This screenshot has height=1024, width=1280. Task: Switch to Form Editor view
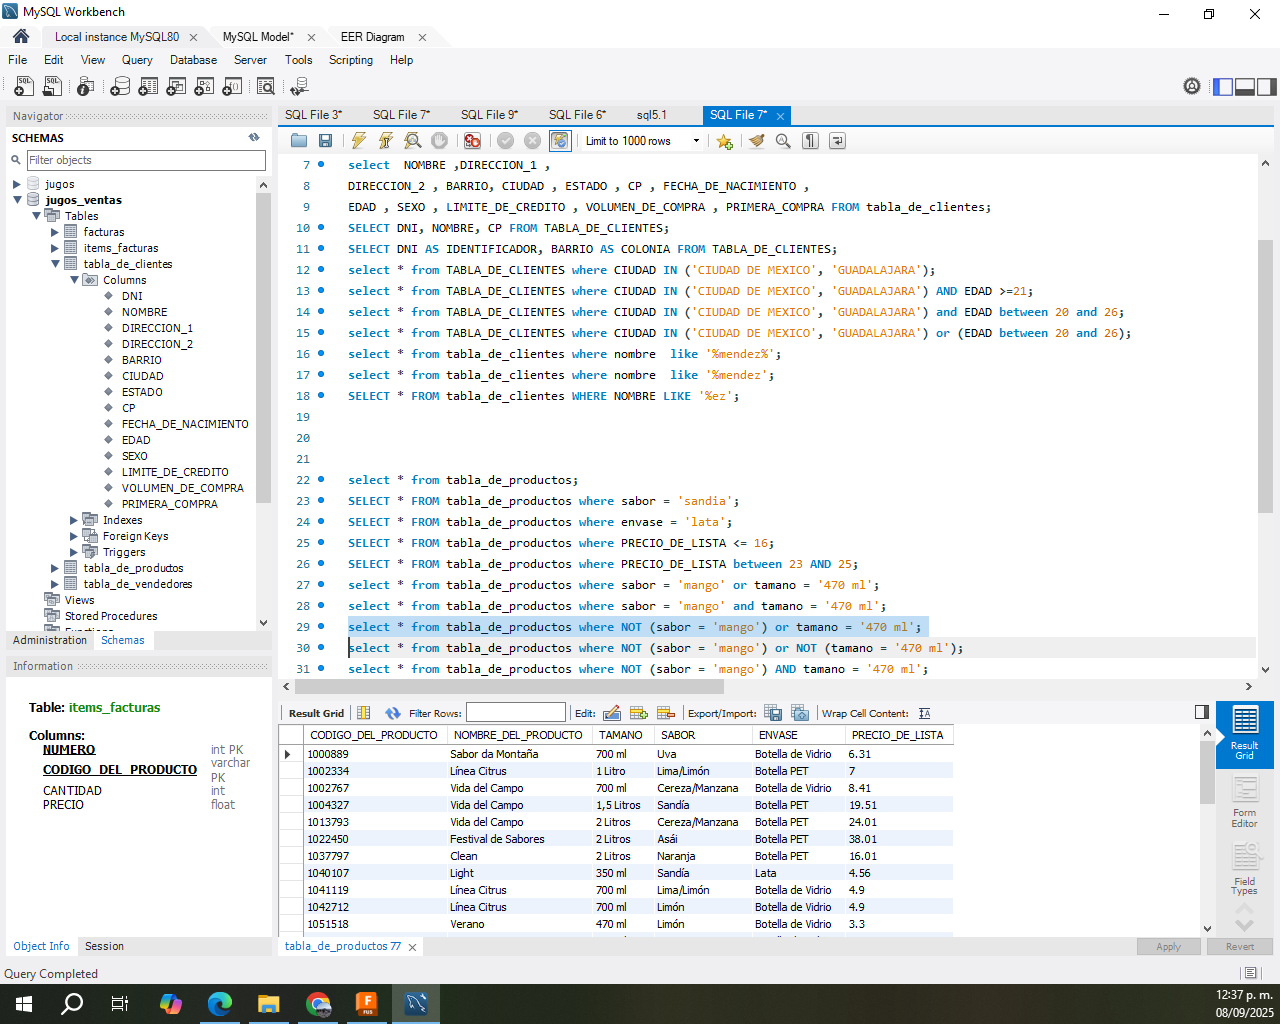pyautogui.click(x=1244, y=802)
